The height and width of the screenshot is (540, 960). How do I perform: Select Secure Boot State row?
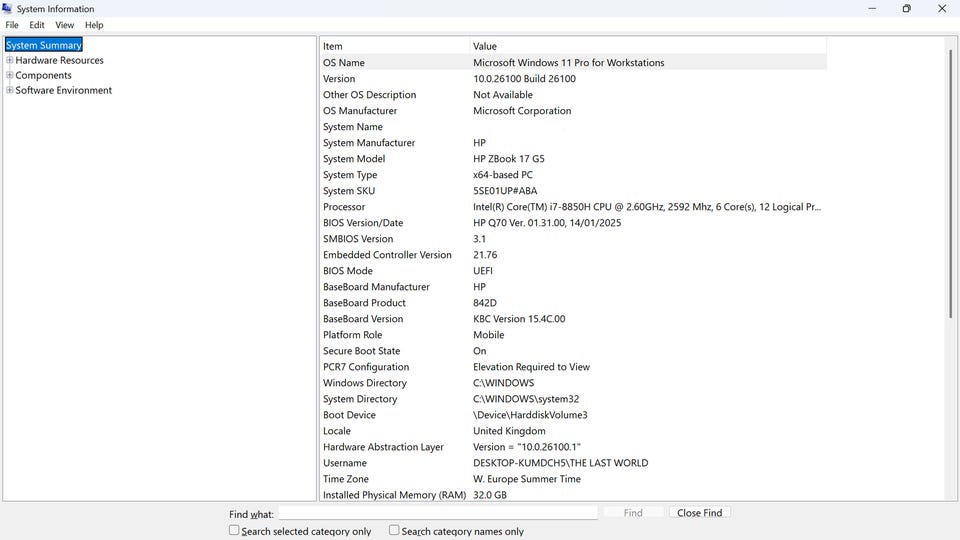coord(573,351)
